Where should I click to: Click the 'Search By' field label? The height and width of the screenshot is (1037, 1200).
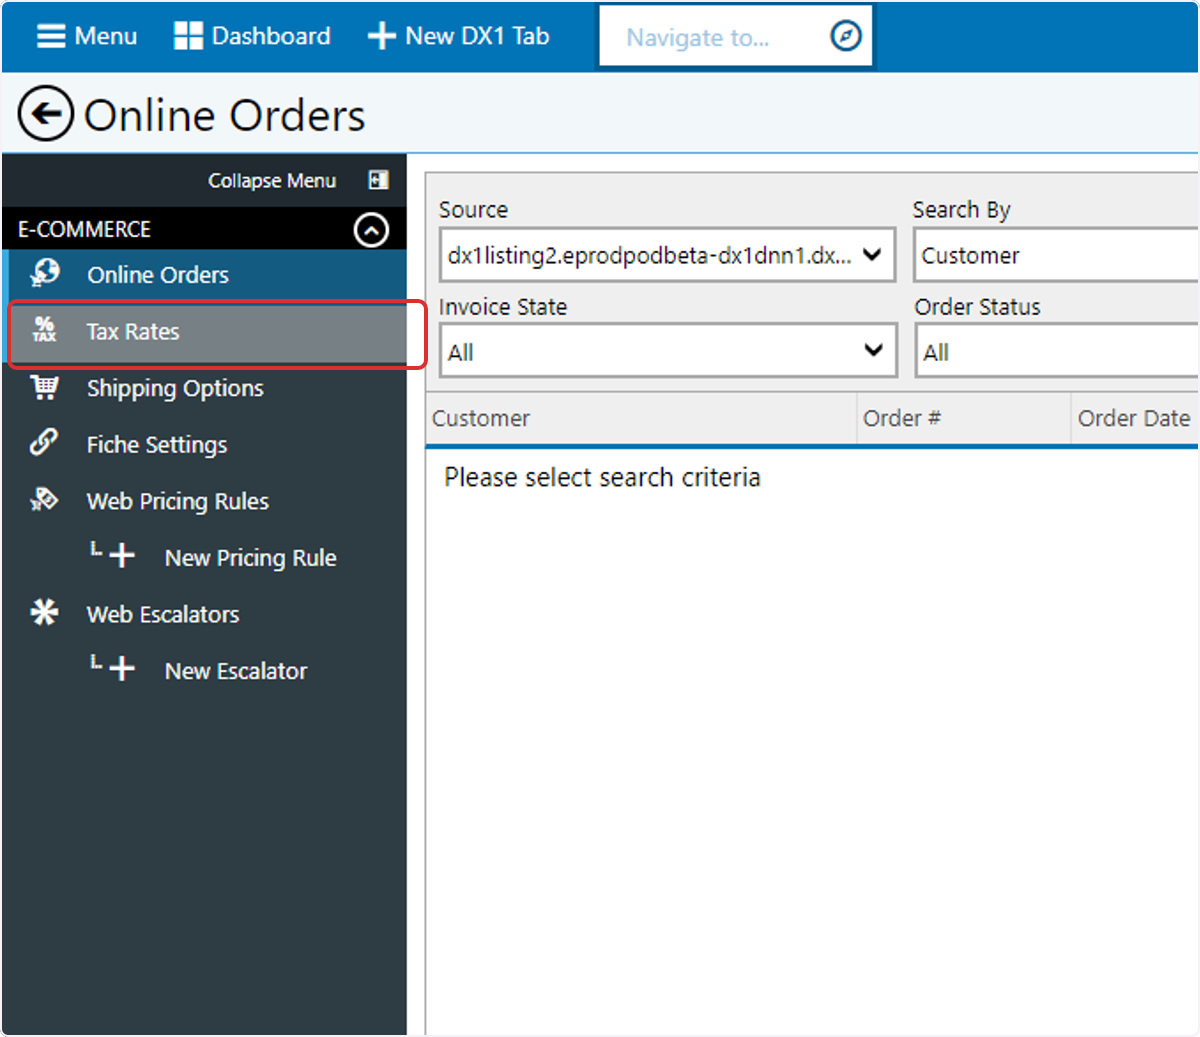962,210
